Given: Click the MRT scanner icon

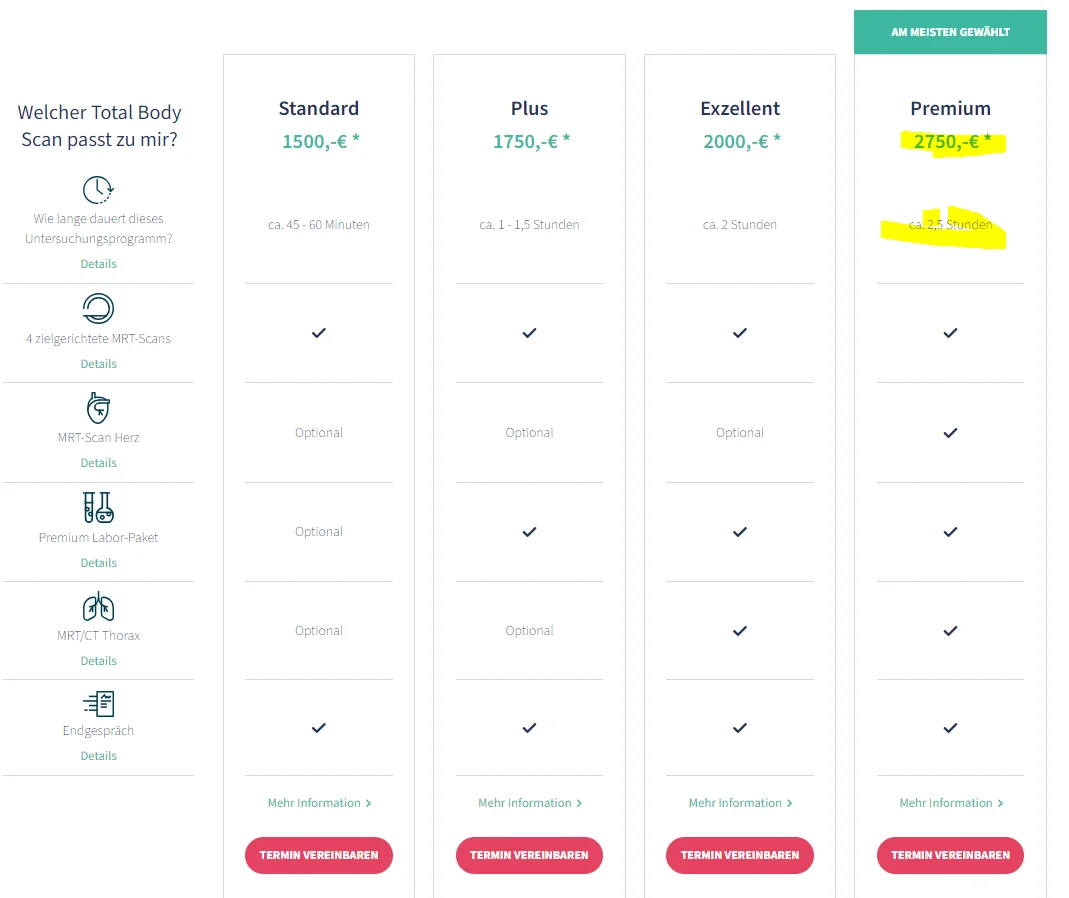Looking at the screenshot, I should click(x=98, y=308).
